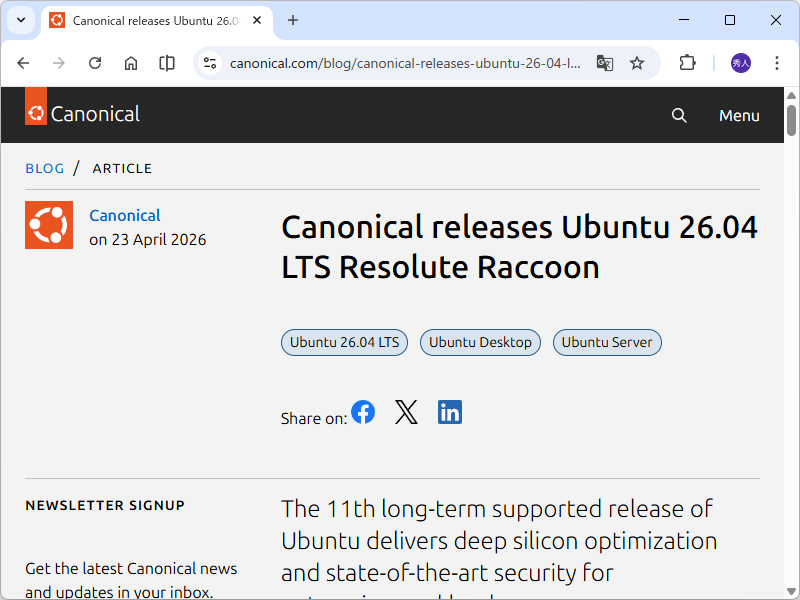The width and height of the screenshot is (800, 600).
Task: Open the site search magnifier
Action: tap(679, 115)
